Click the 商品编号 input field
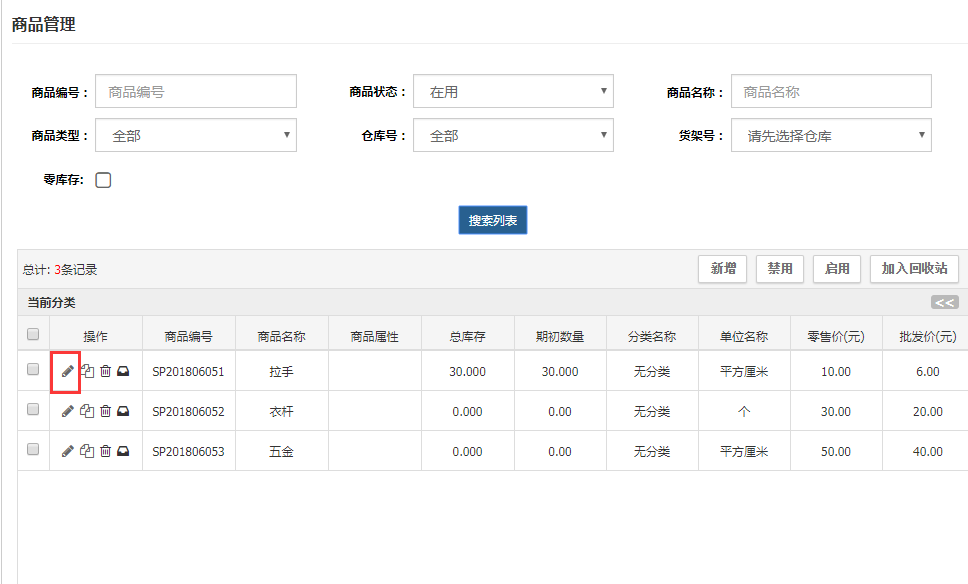This screenshot has height=584, width=968. click(x=196, y=92)
